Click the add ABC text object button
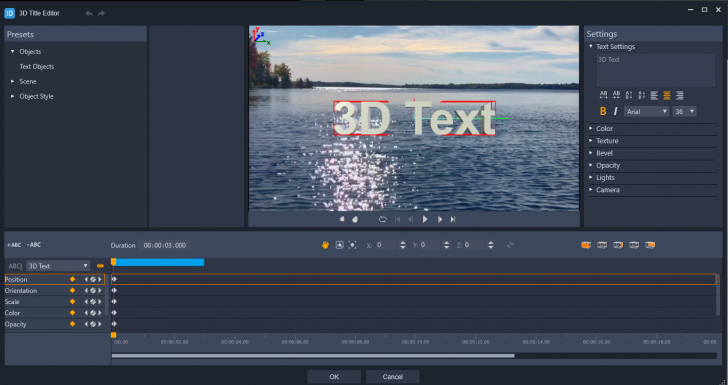Screen dimensions: 728x385 14,245
